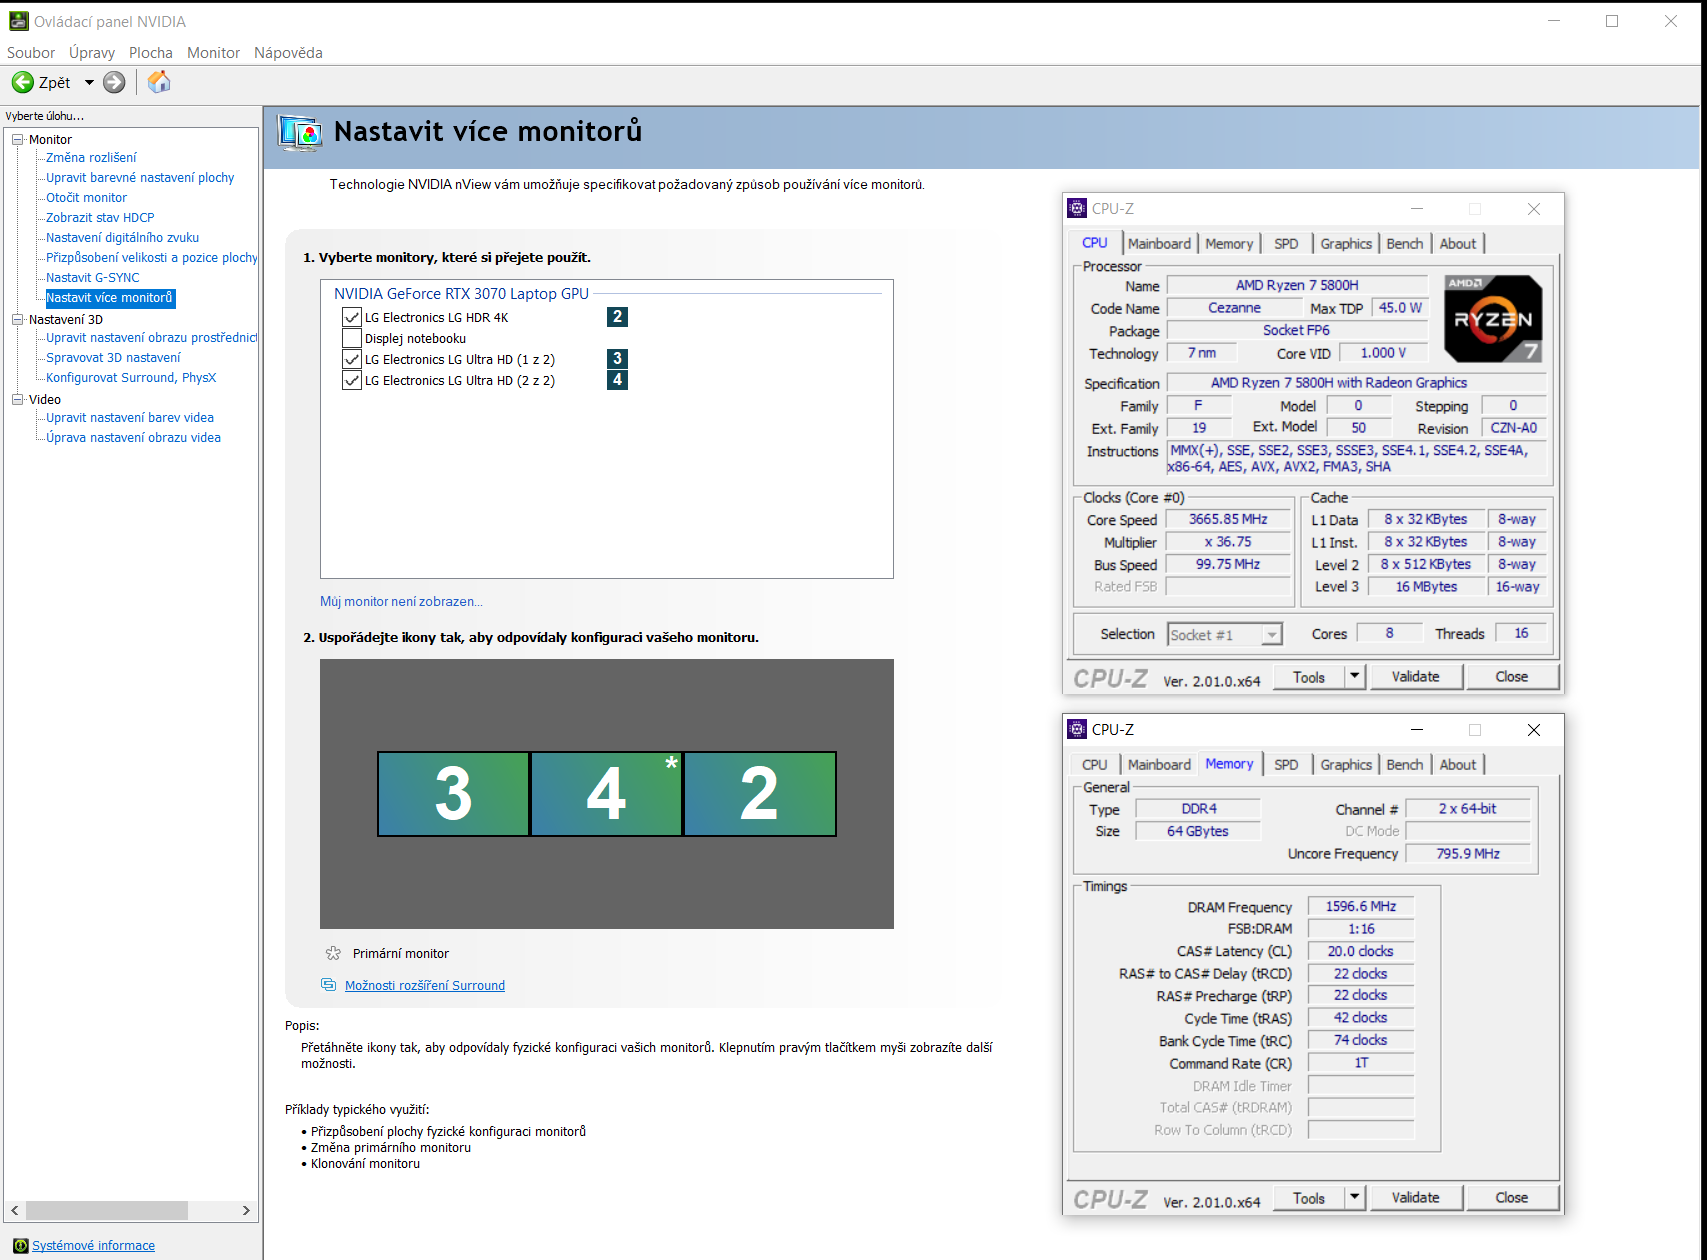Click Validate in upper CPU-Z window

click(x=1415, y=677)
